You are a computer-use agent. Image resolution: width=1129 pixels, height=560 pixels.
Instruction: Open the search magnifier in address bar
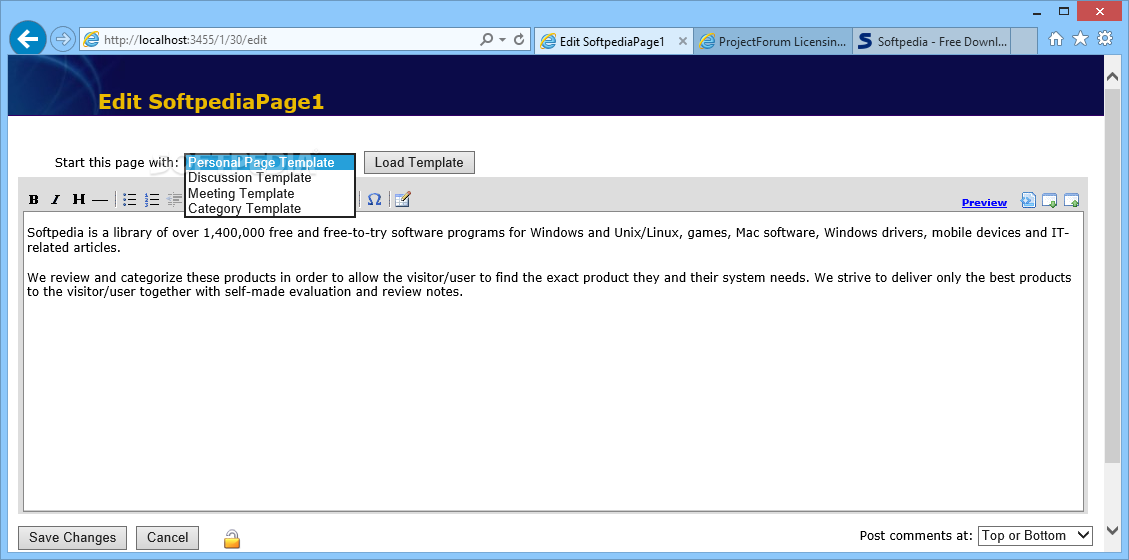487,40
